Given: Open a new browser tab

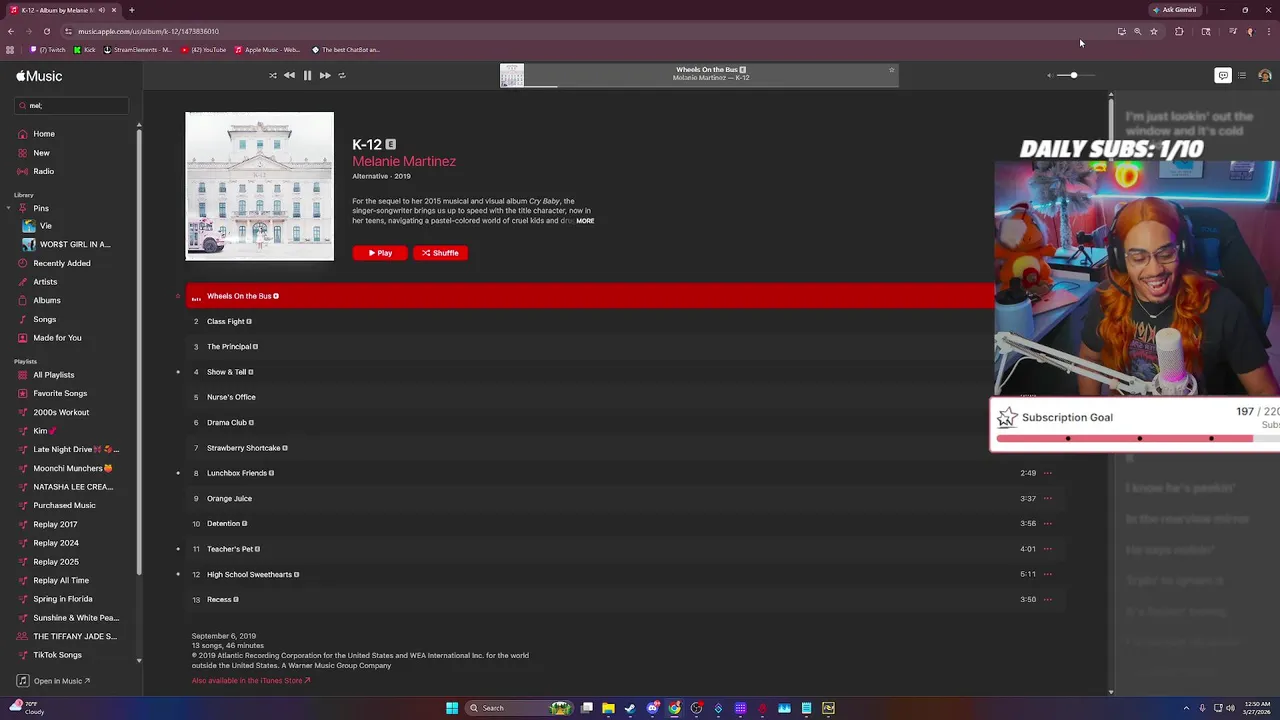Looking at the screenshot, I should [131, 10].
